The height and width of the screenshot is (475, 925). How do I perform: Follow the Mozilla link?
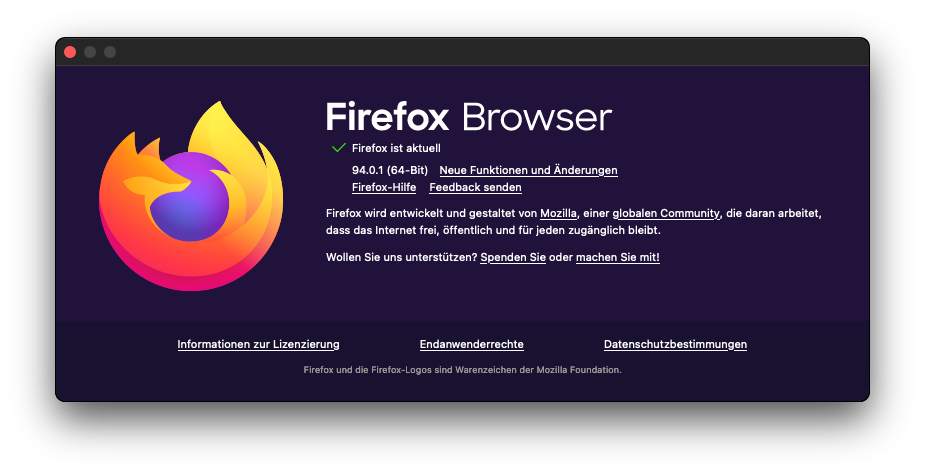[x=558, y=213]
